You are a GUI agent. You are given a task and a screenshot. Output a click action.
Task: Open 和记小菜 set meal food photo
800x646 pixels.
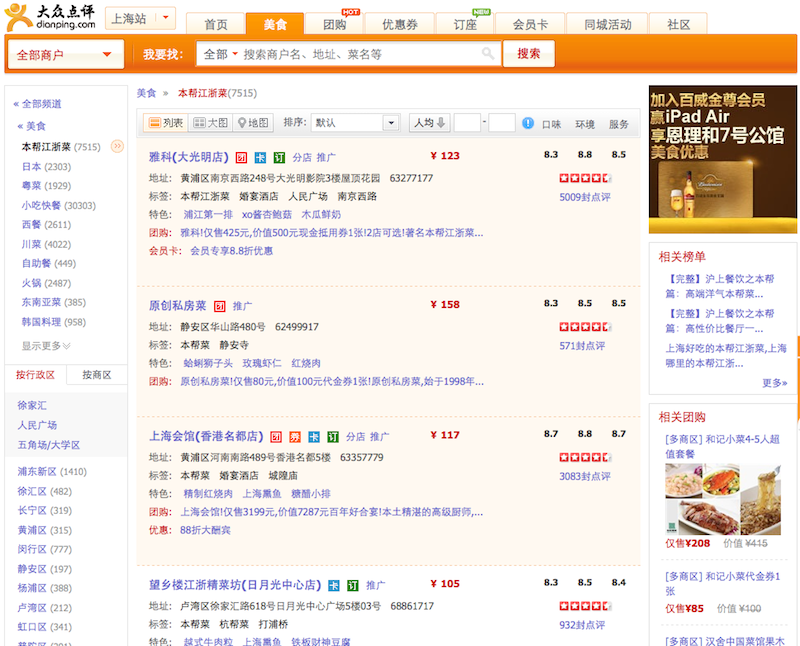723,499
